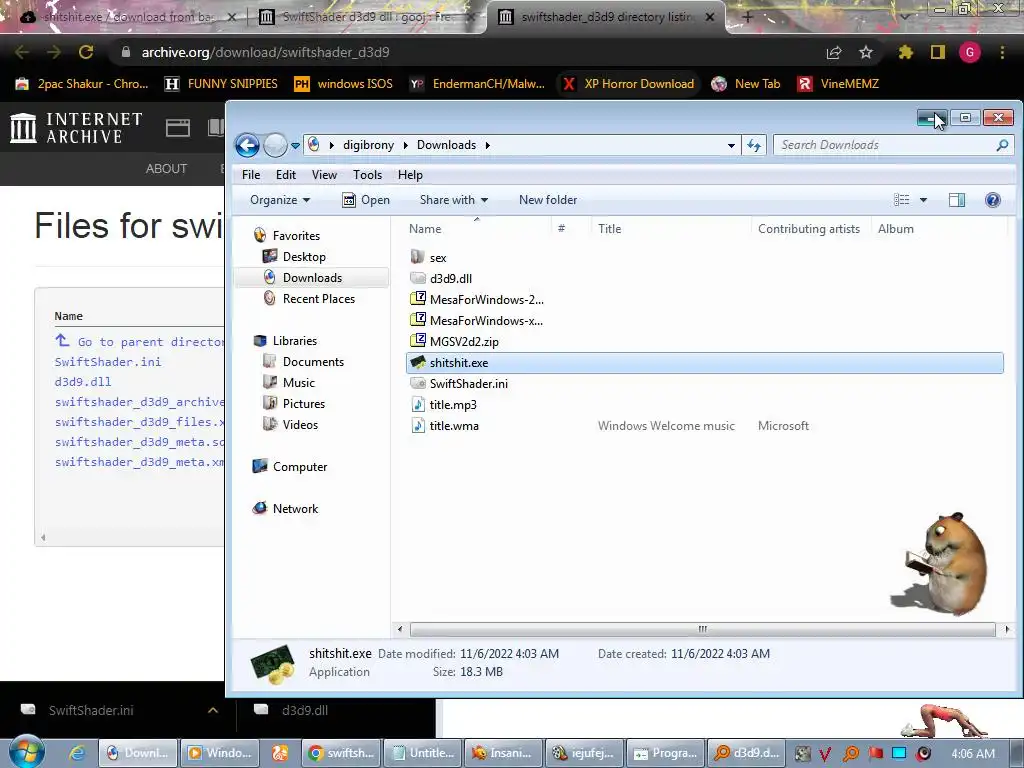Open the windows ISOS bookmark
Screen dimensions: 1024x768
(x=344, y=84)
